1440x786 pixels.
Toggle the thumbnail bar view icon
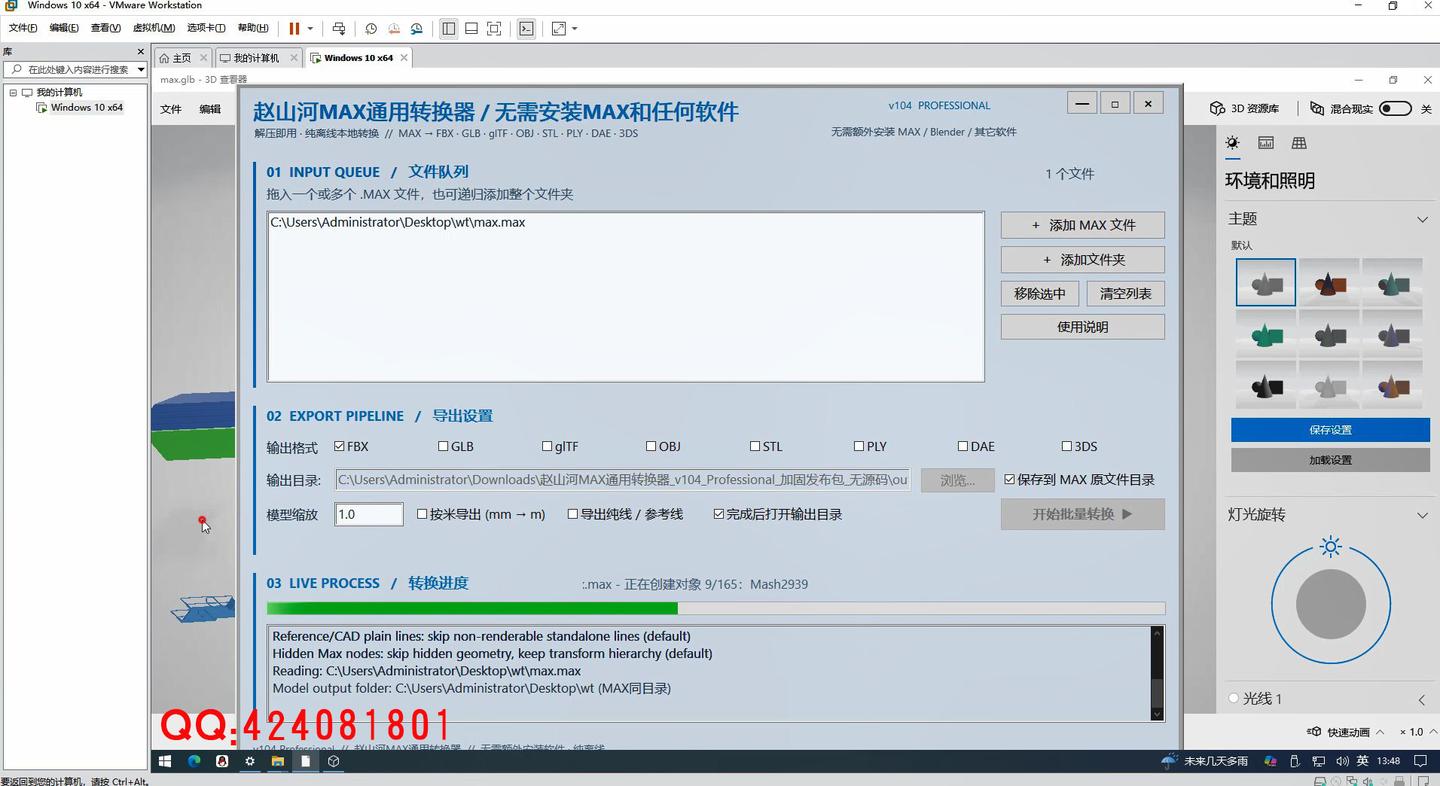(x=471, y=29)
